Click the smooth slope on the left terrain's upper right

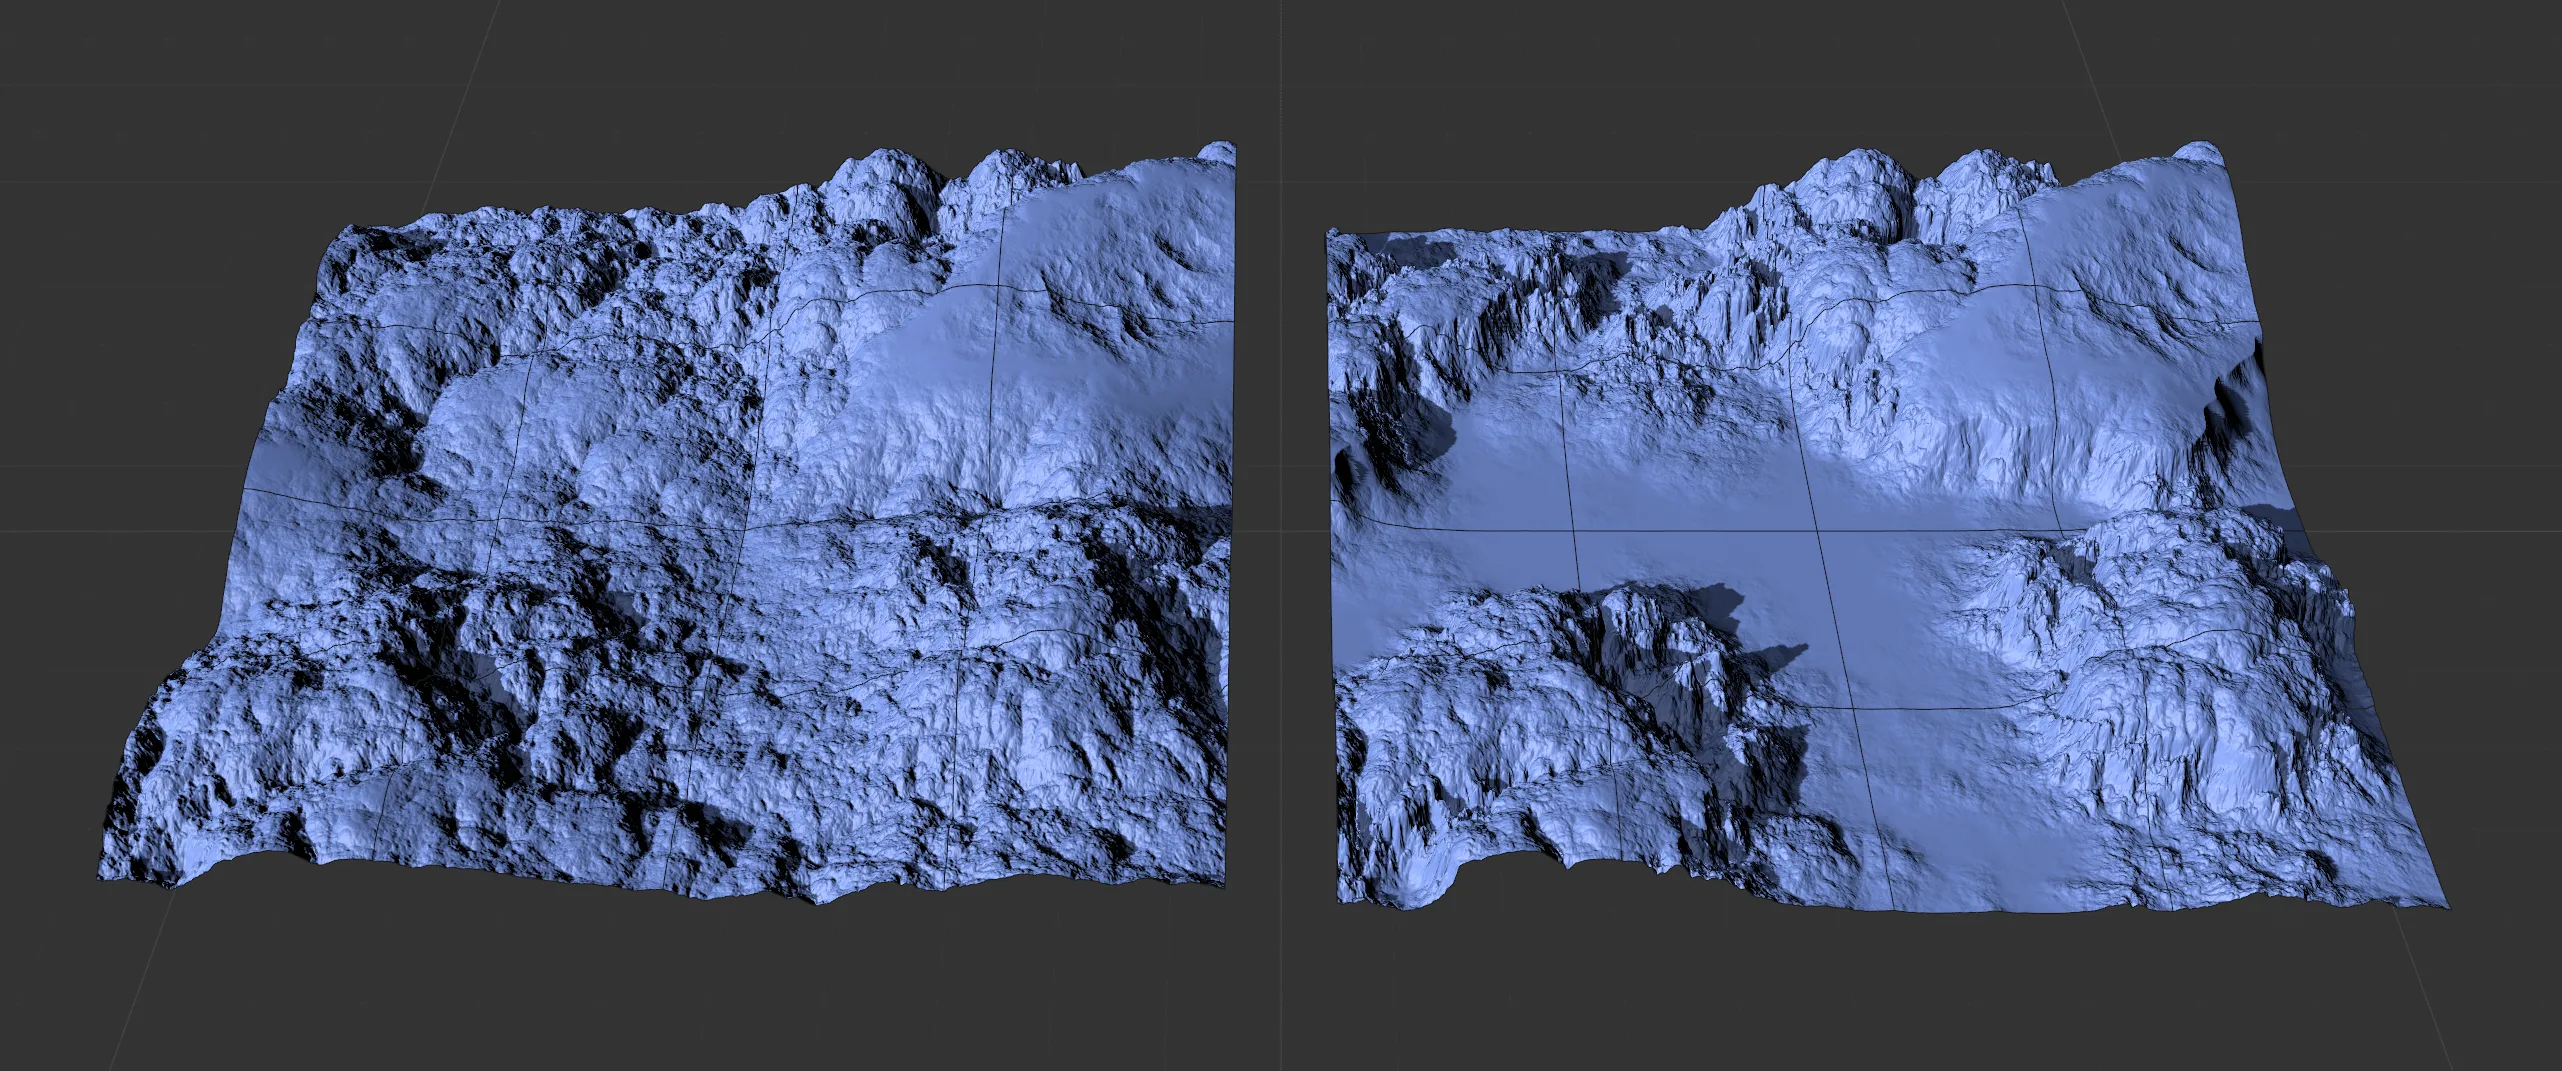(1030, 350)
